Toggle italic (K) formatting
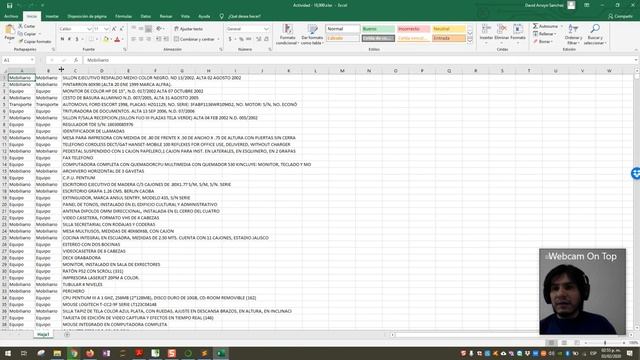This screenshot has width=640, height=360. 69,39
